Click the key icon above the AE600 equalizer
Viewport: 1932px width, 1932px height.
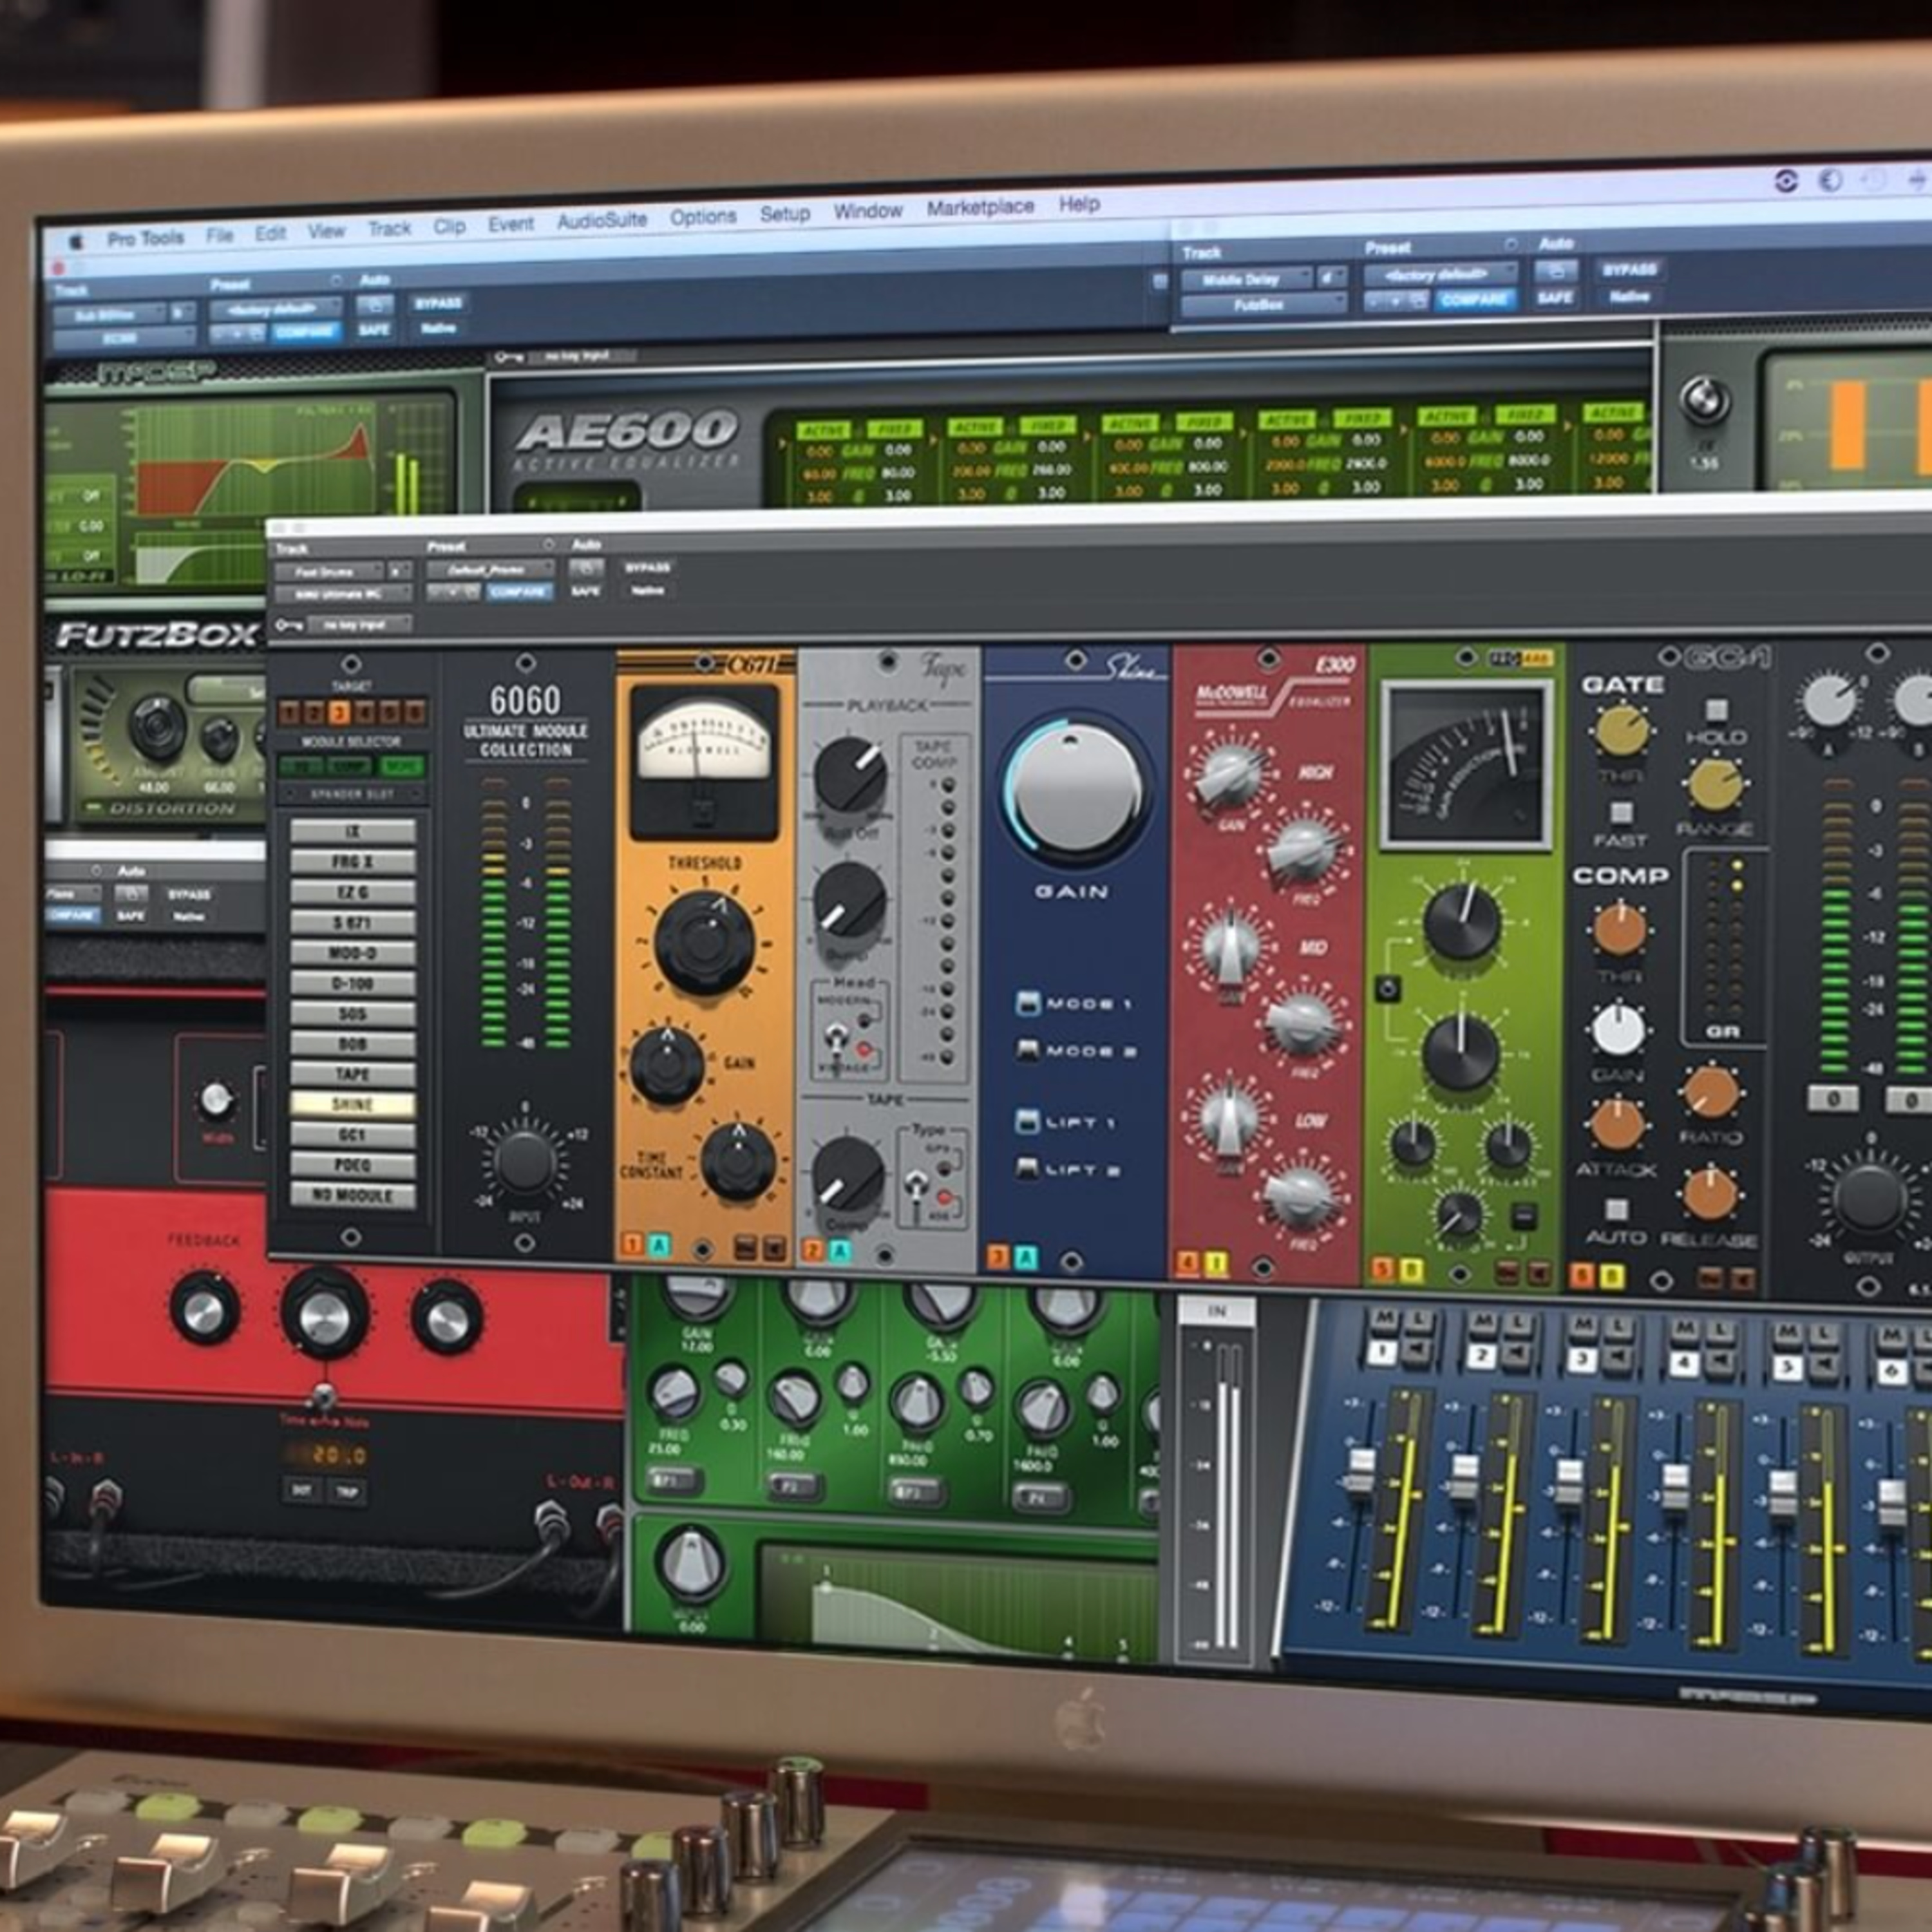click(508, 357)
